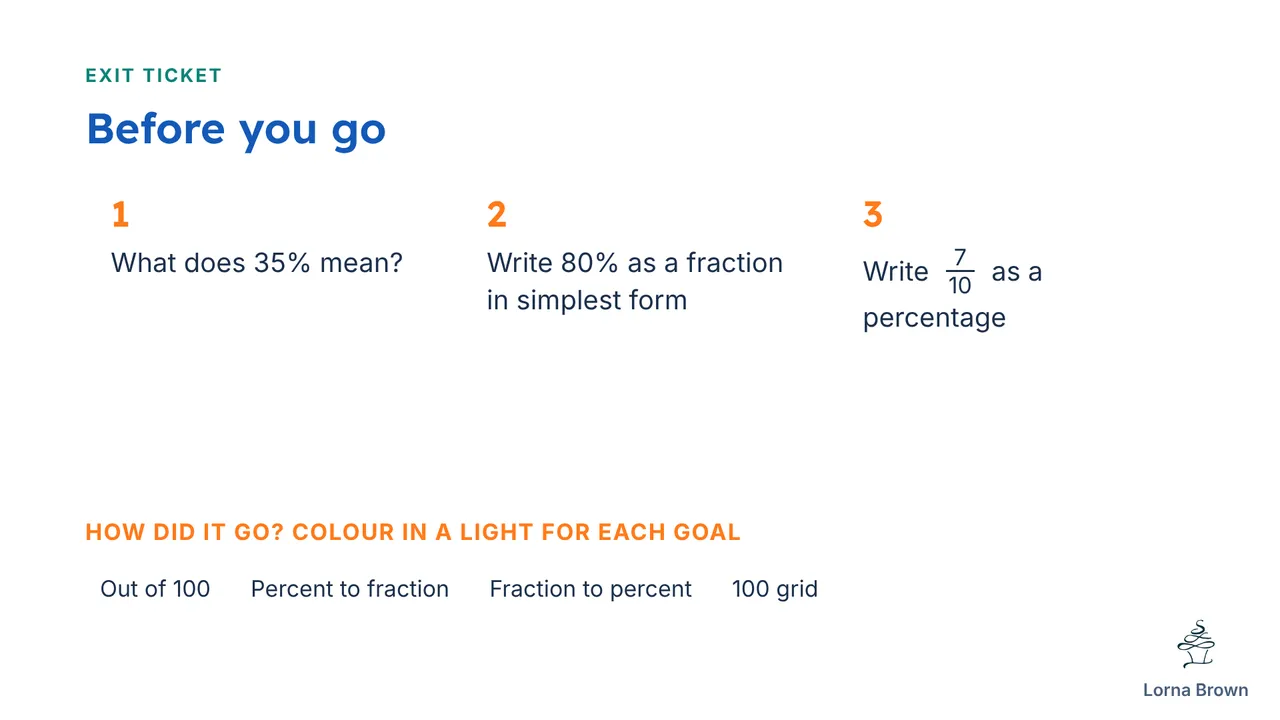1280x720 pixels.
Task: Click the word 'Write' in question 3
Action: [x=896, y=272]
